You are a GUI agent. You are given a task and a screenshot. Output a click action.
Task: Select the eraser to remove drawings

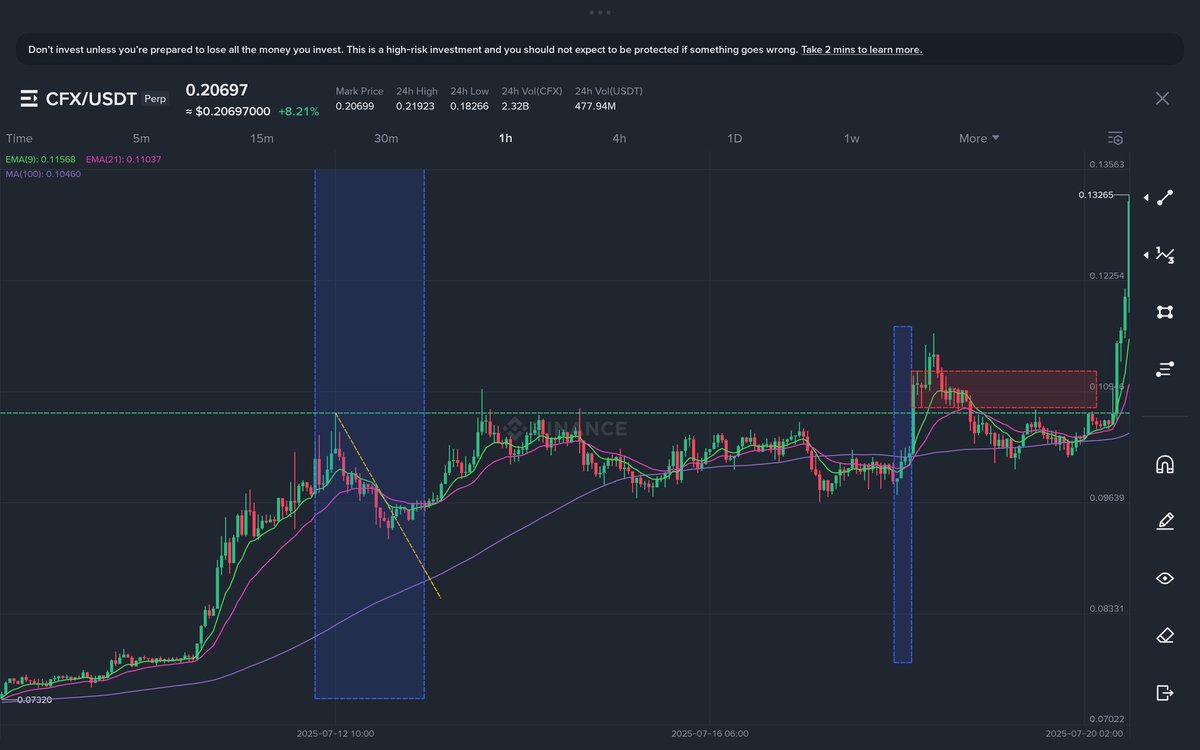coord(1165,635)
